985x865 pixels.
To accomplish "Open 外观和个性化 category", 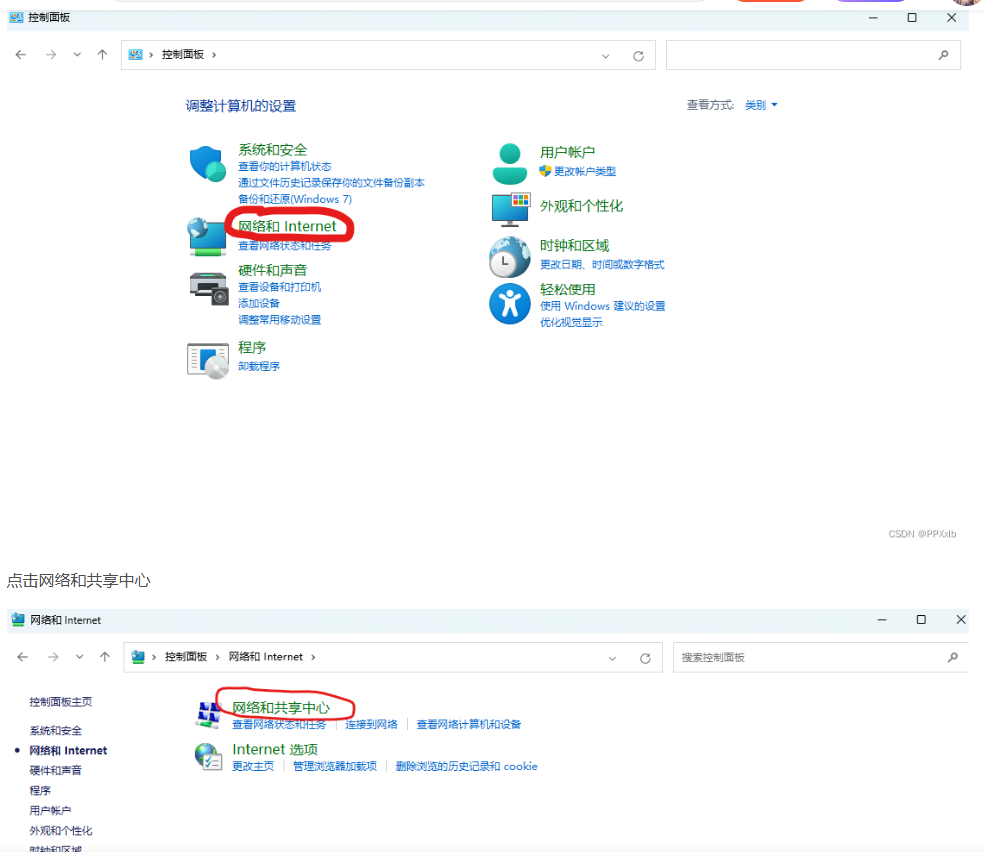I will [581, 206].
